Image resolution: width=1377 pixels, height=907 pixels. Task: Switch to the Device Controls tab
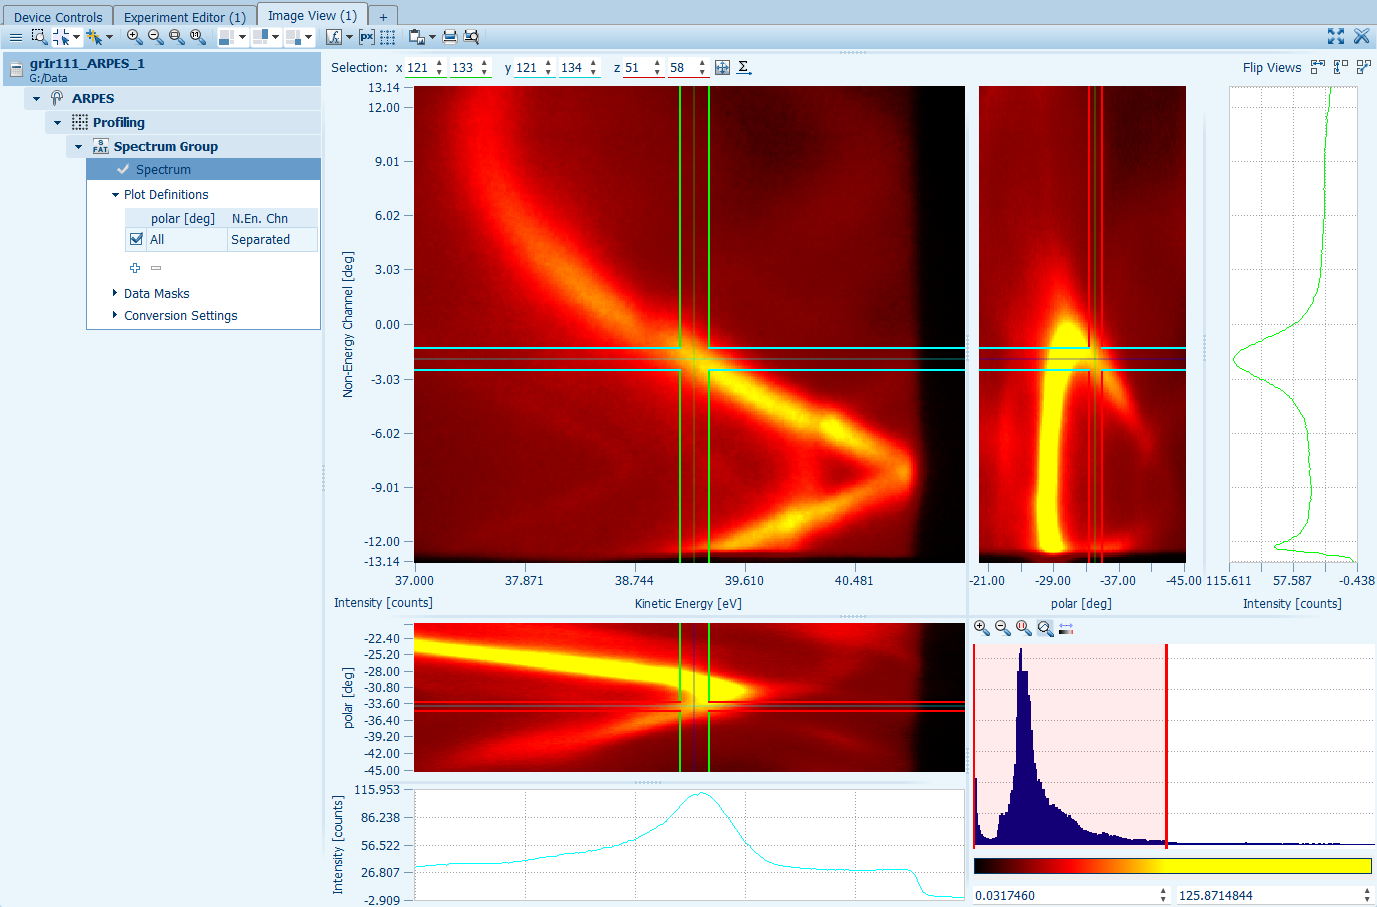pos(58,17)
